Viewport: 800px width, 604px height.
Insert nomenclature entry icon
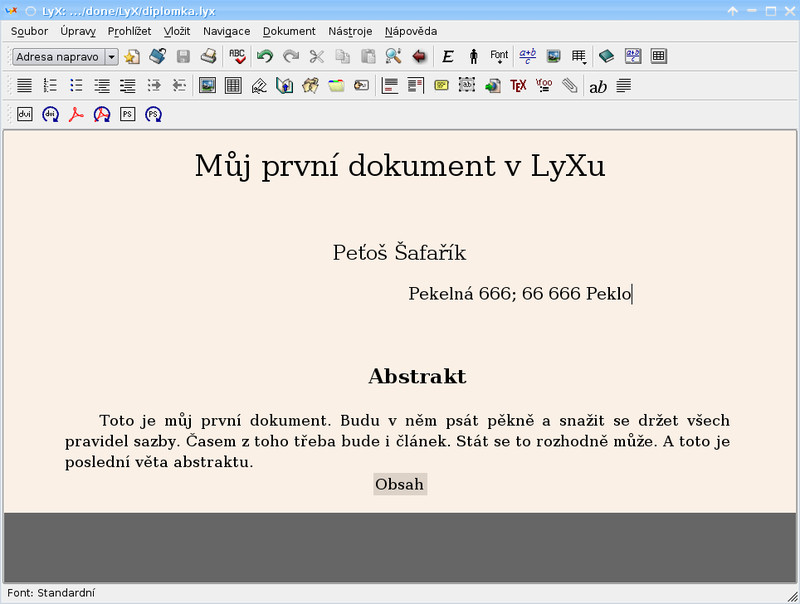362,85
